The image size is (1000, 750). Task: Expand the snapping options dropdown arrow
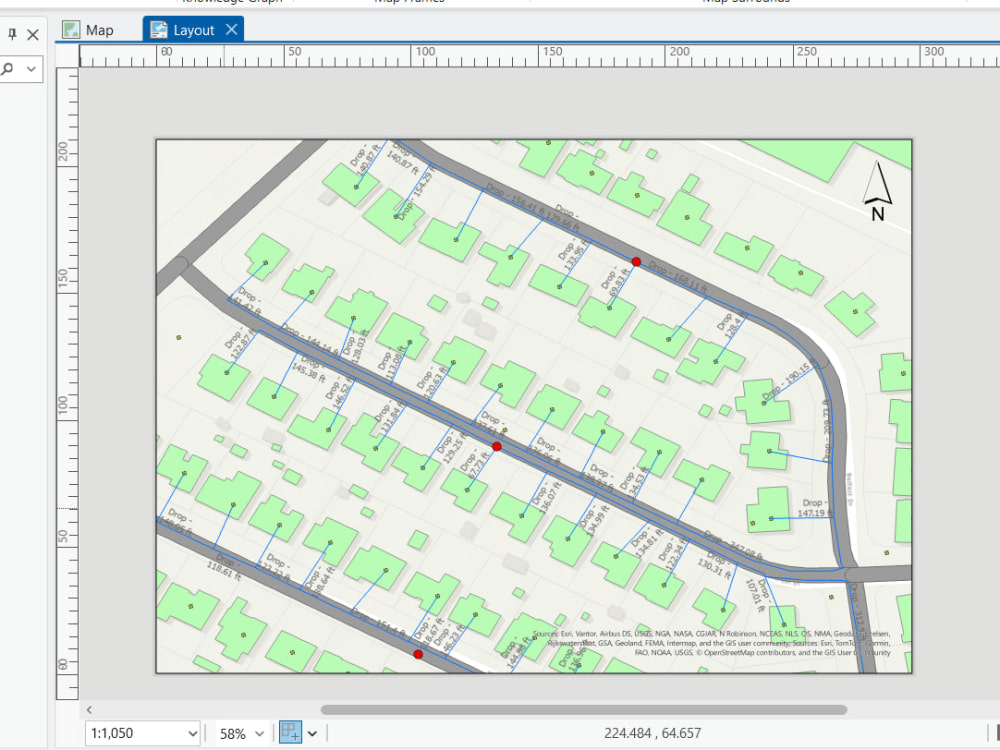pyautogui.click(x=312, y=733)
